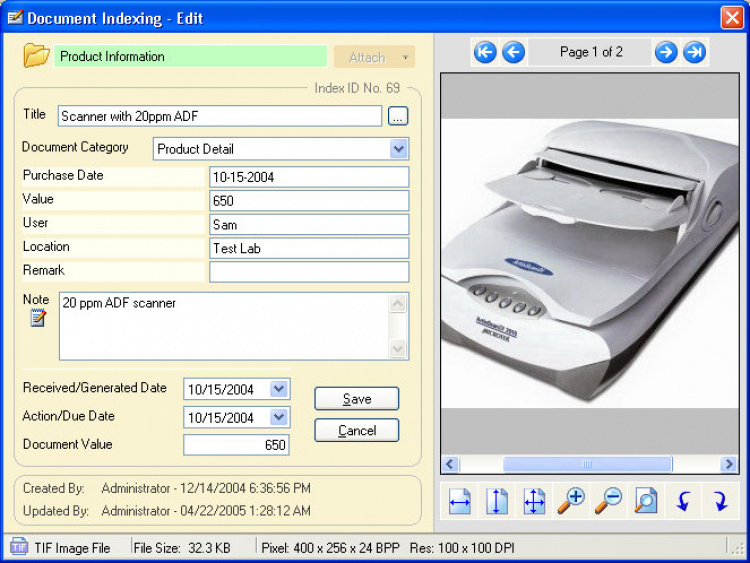Image resolution: width=750 pixels, height=563 pixels.
Task: Open note editor icon under Note
Action: tap(38, 318)
